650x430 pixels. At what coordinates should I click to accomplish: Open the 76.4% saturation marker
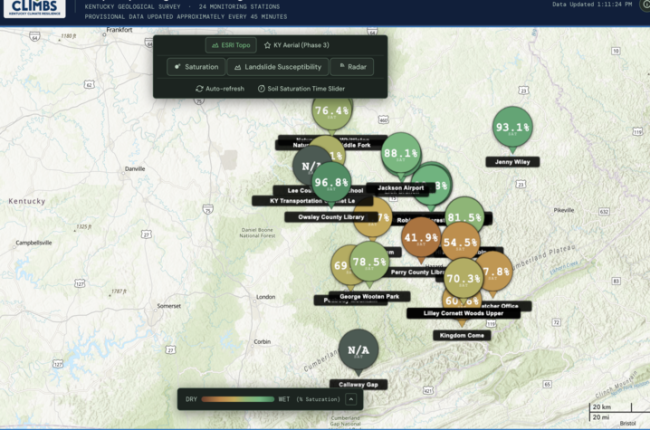tap(332, 111)
